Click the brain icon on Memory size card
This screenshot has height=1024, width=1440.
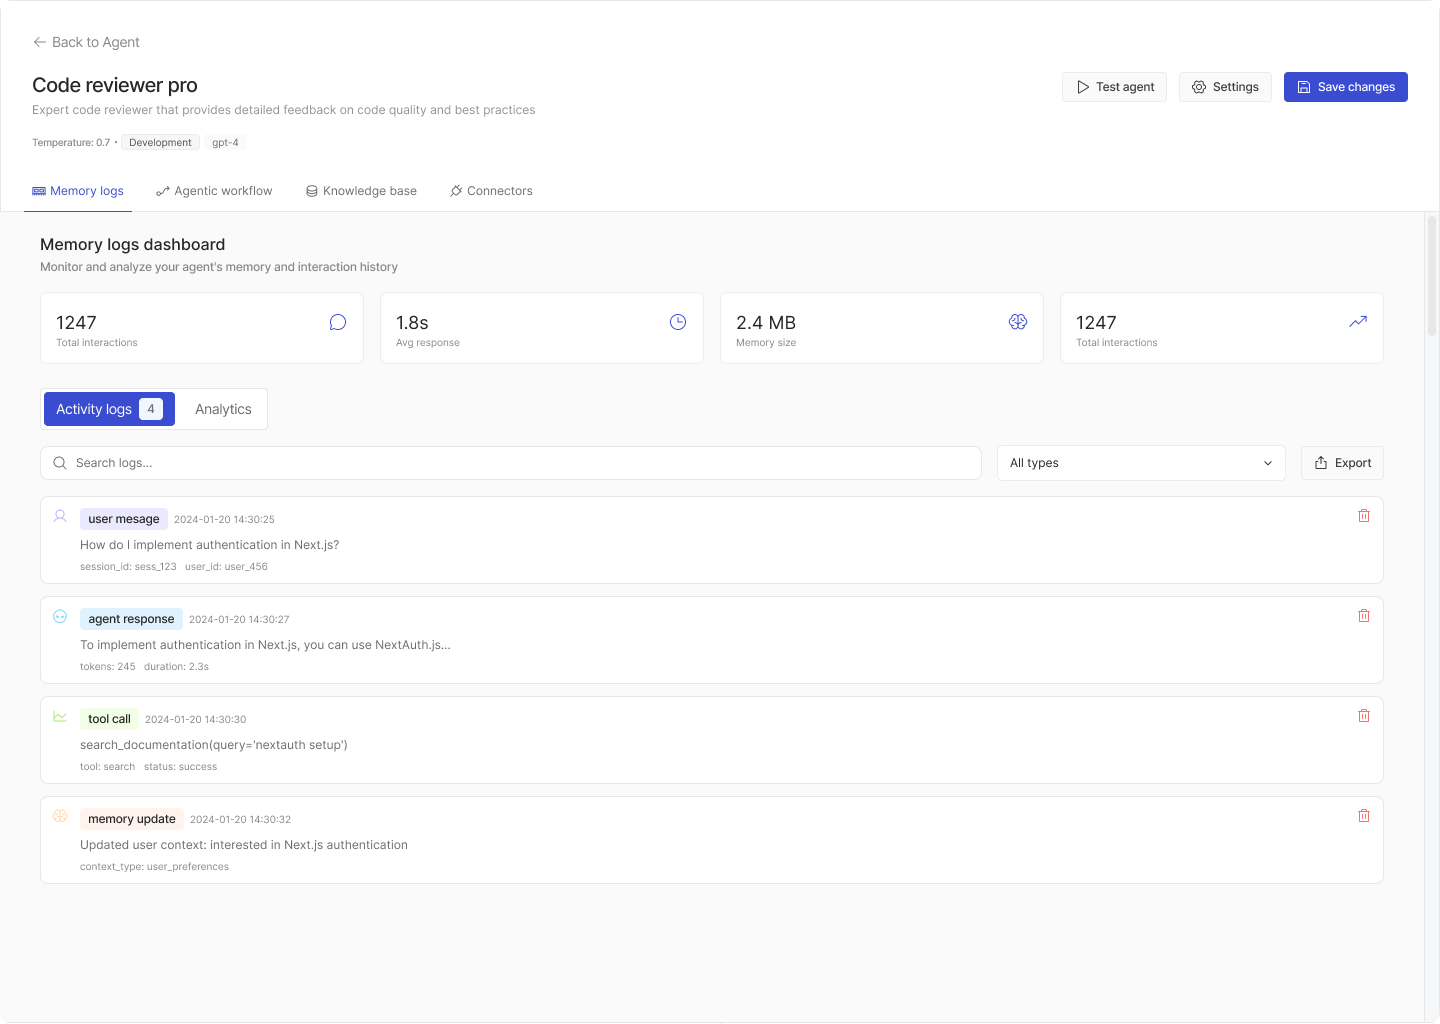pos(1018,322)
